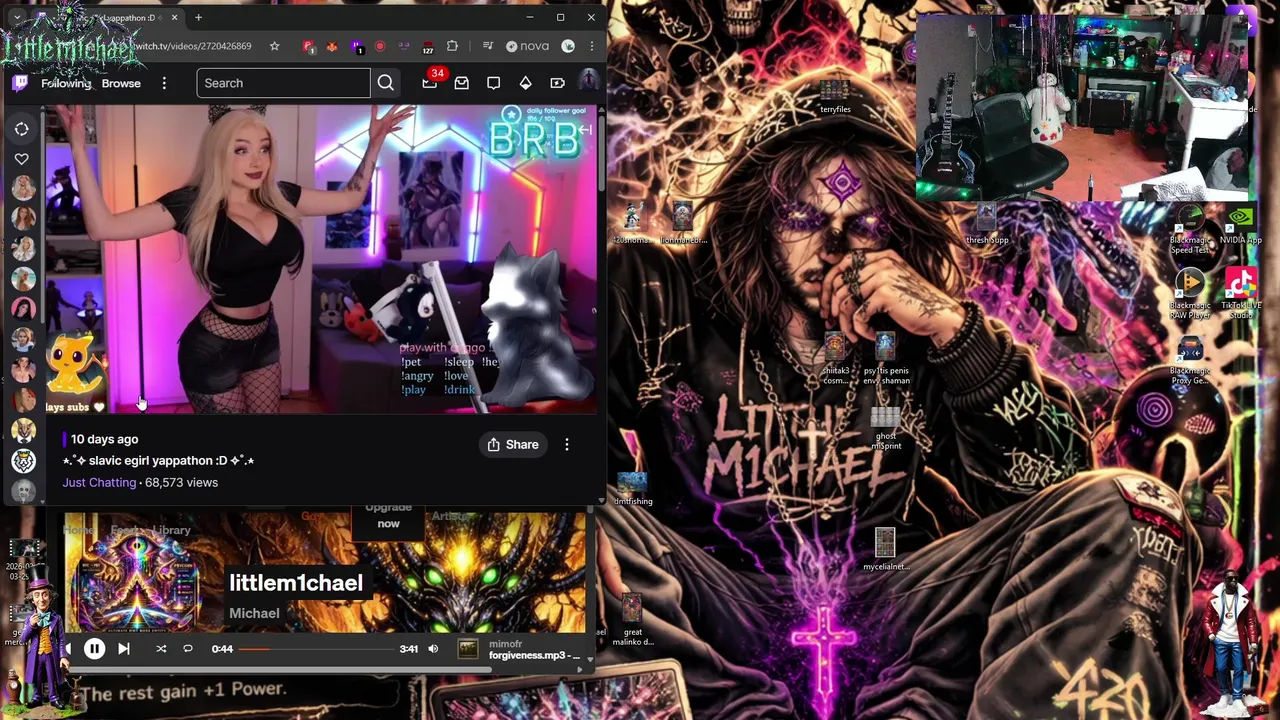Screen dimensions: 1280x720
Task: Close the yappathon browser tab
Action: click(175, 17)
